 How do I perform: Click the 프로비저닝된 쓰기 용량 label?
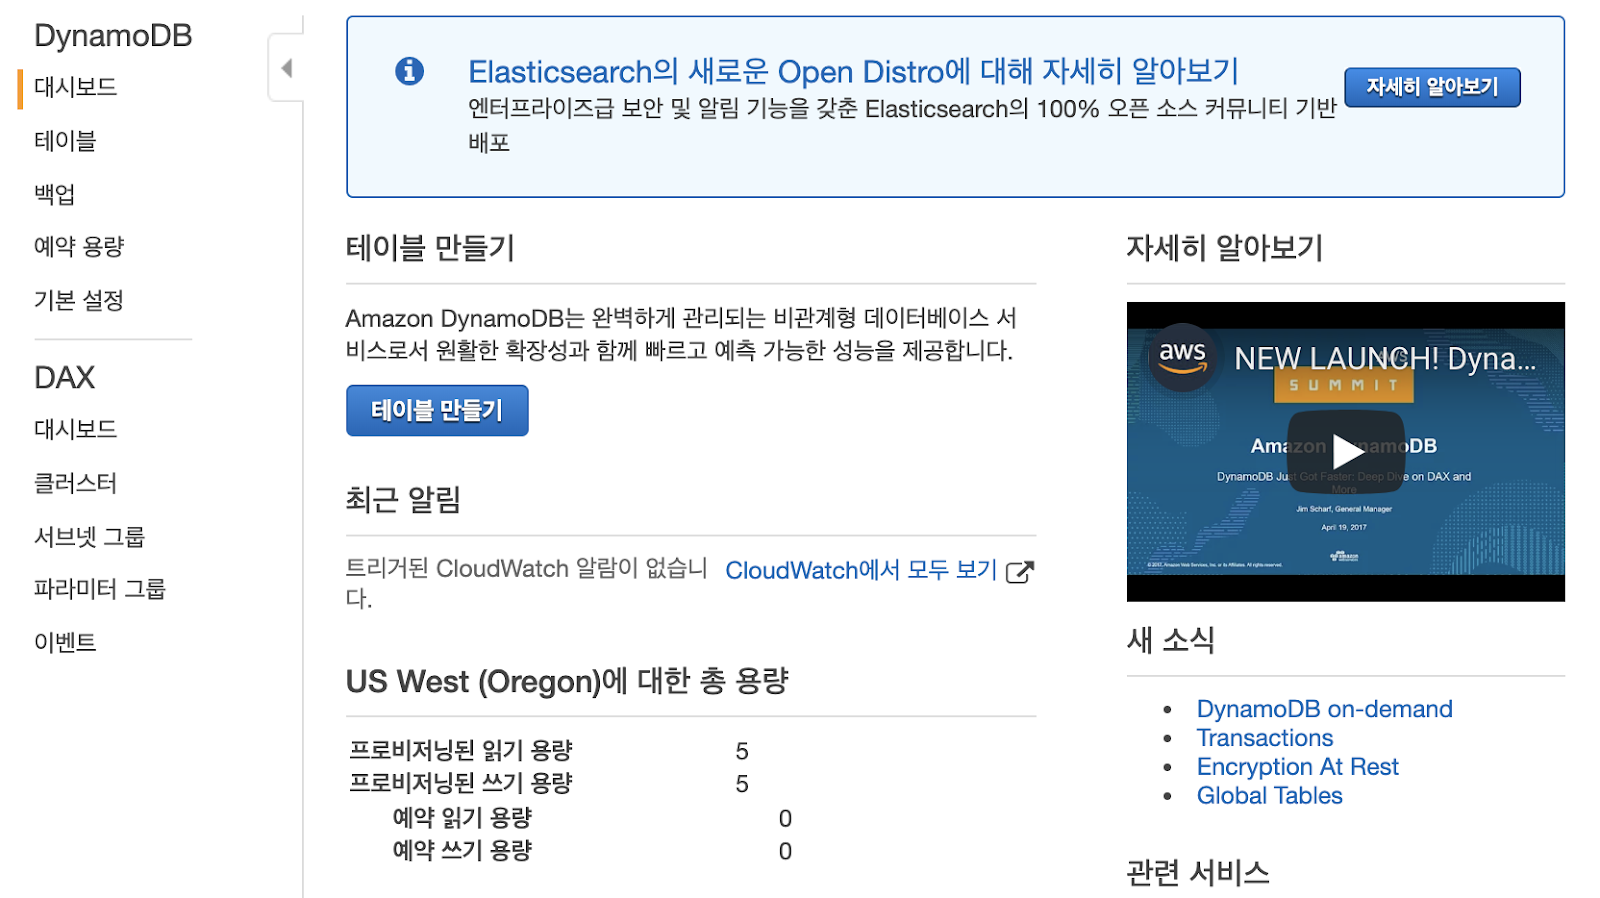(461, 783)
